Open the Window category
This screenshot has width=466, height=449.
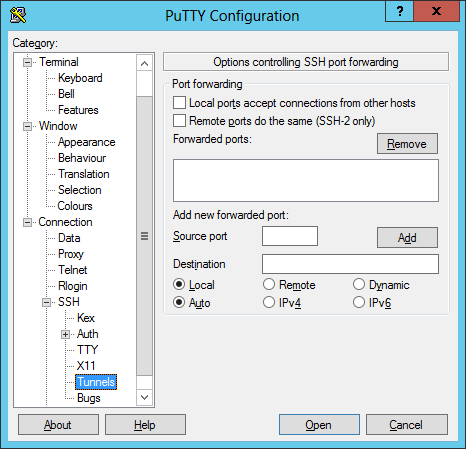tap(58, 126)
